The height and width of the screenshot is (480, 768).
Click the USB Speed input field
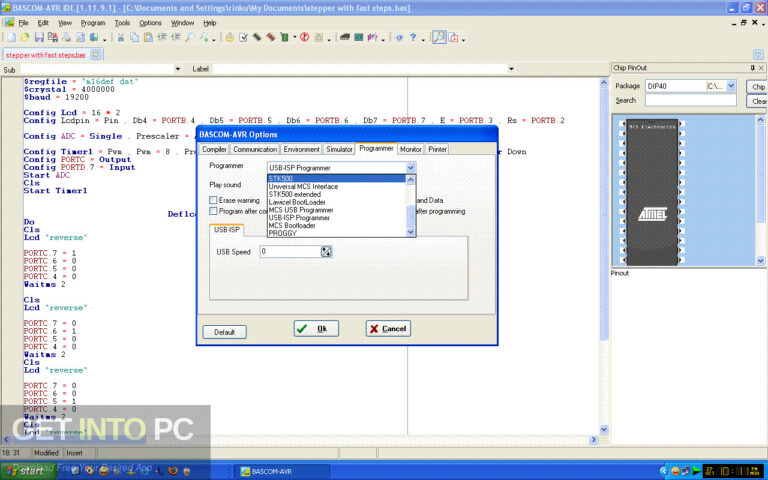coord(290,252)
